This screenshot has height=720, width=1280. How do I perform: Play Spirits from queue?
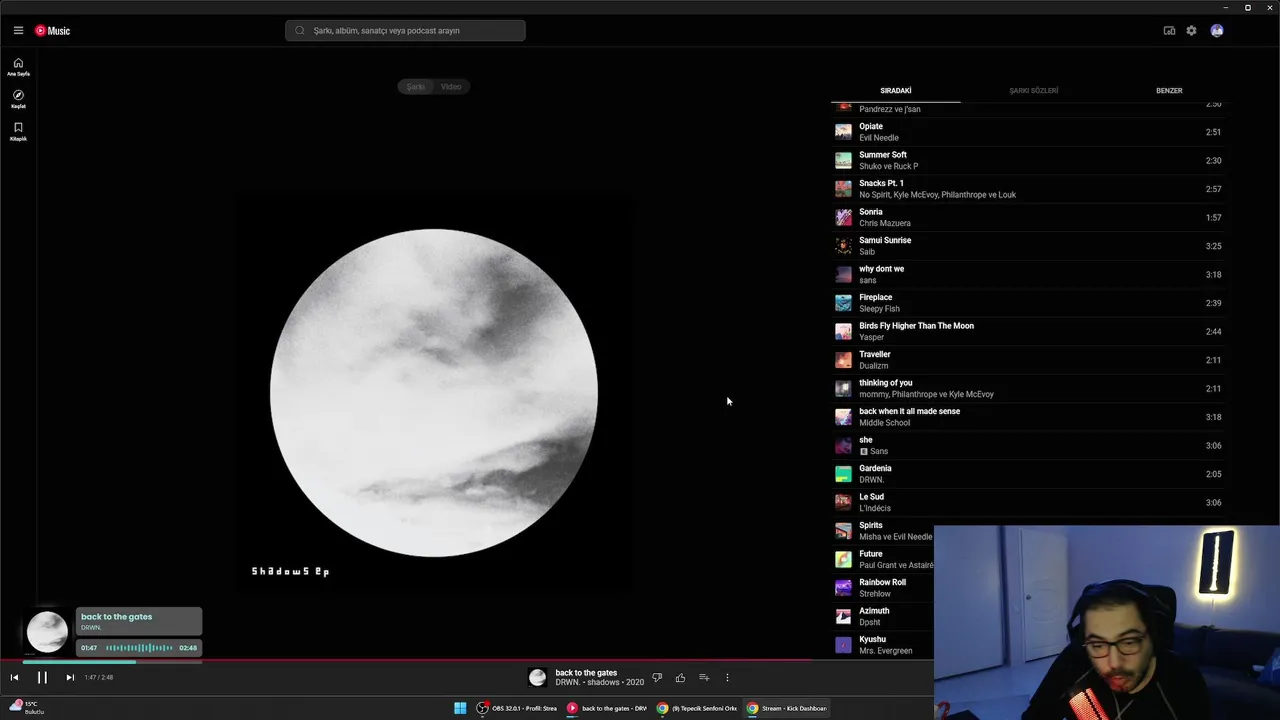click(x=883, y=531)
